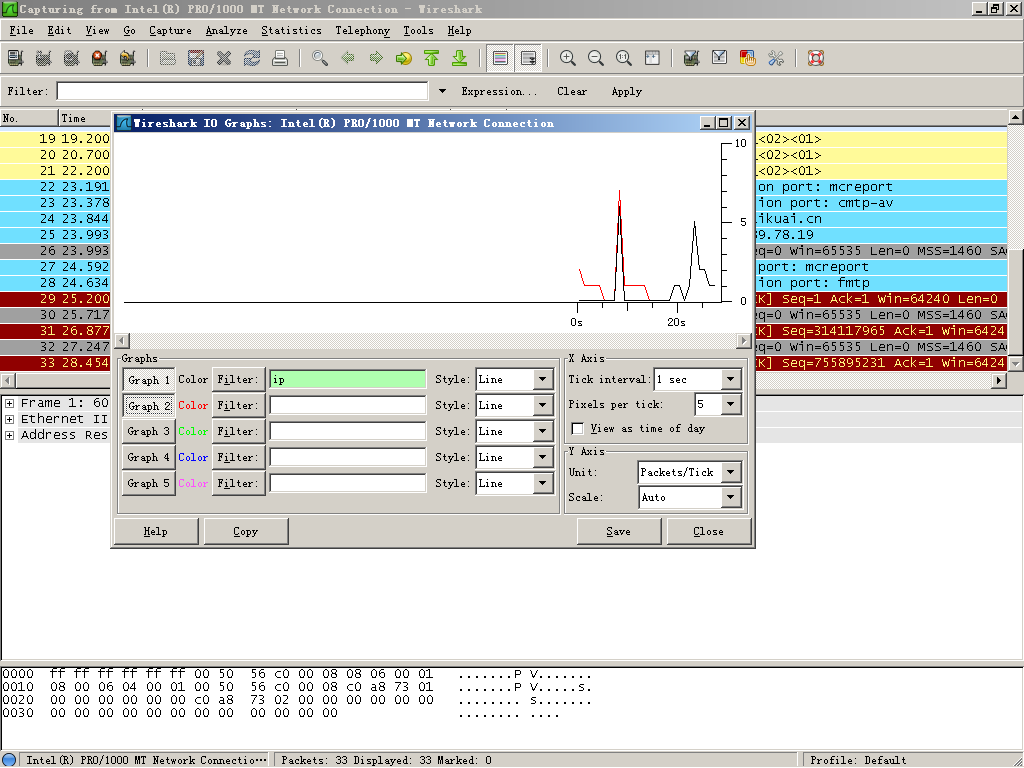This screenshot has height=768, width=1024.
Task: Toggle Graph 2 in IO Graphs
Action: coord(149,406)
